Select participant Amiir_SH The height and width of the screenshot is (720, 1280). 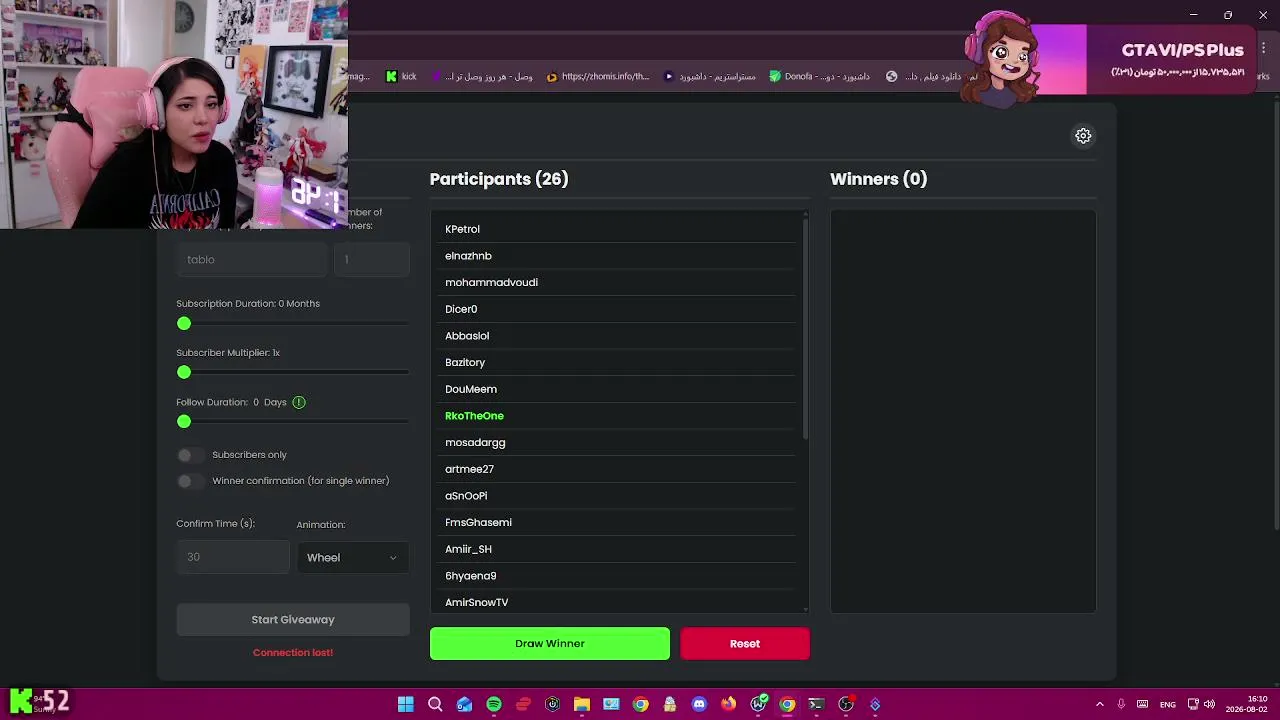click(615, 549)
